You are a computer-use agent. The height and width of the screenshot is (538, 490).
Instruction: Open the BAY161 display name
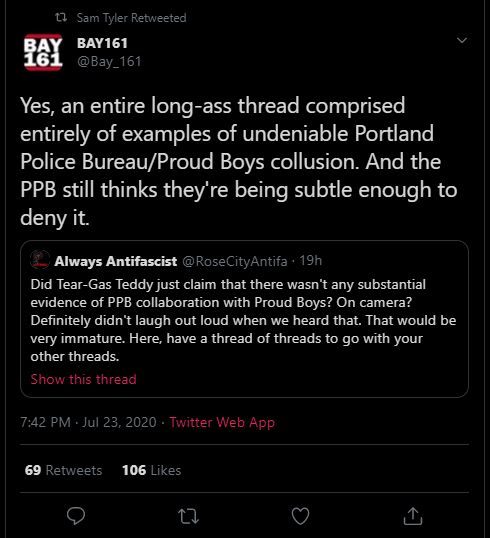click(x=102, y=43)
